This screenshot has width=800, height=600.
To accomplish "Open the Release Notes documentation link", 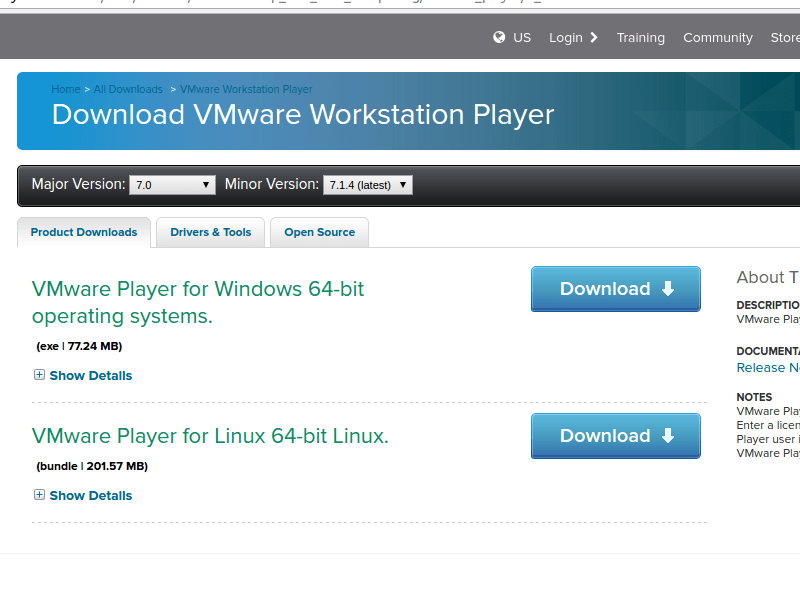I will click(768, 367).
